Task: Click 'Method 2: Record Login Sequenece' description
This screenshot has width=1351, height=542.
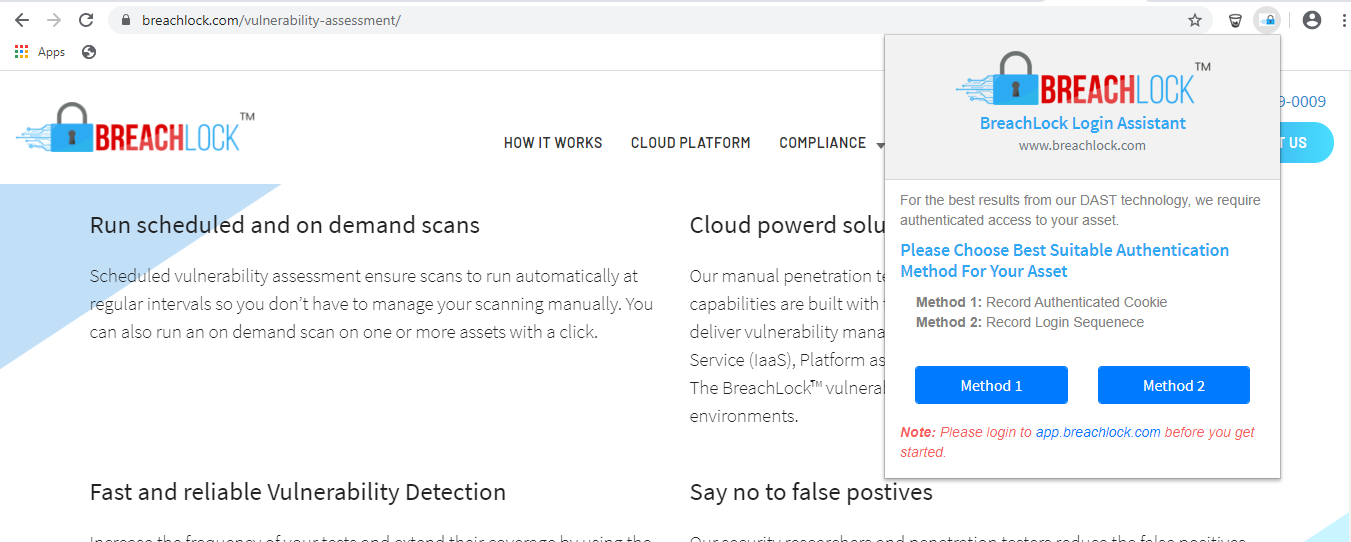Action: pos(1030,322)
